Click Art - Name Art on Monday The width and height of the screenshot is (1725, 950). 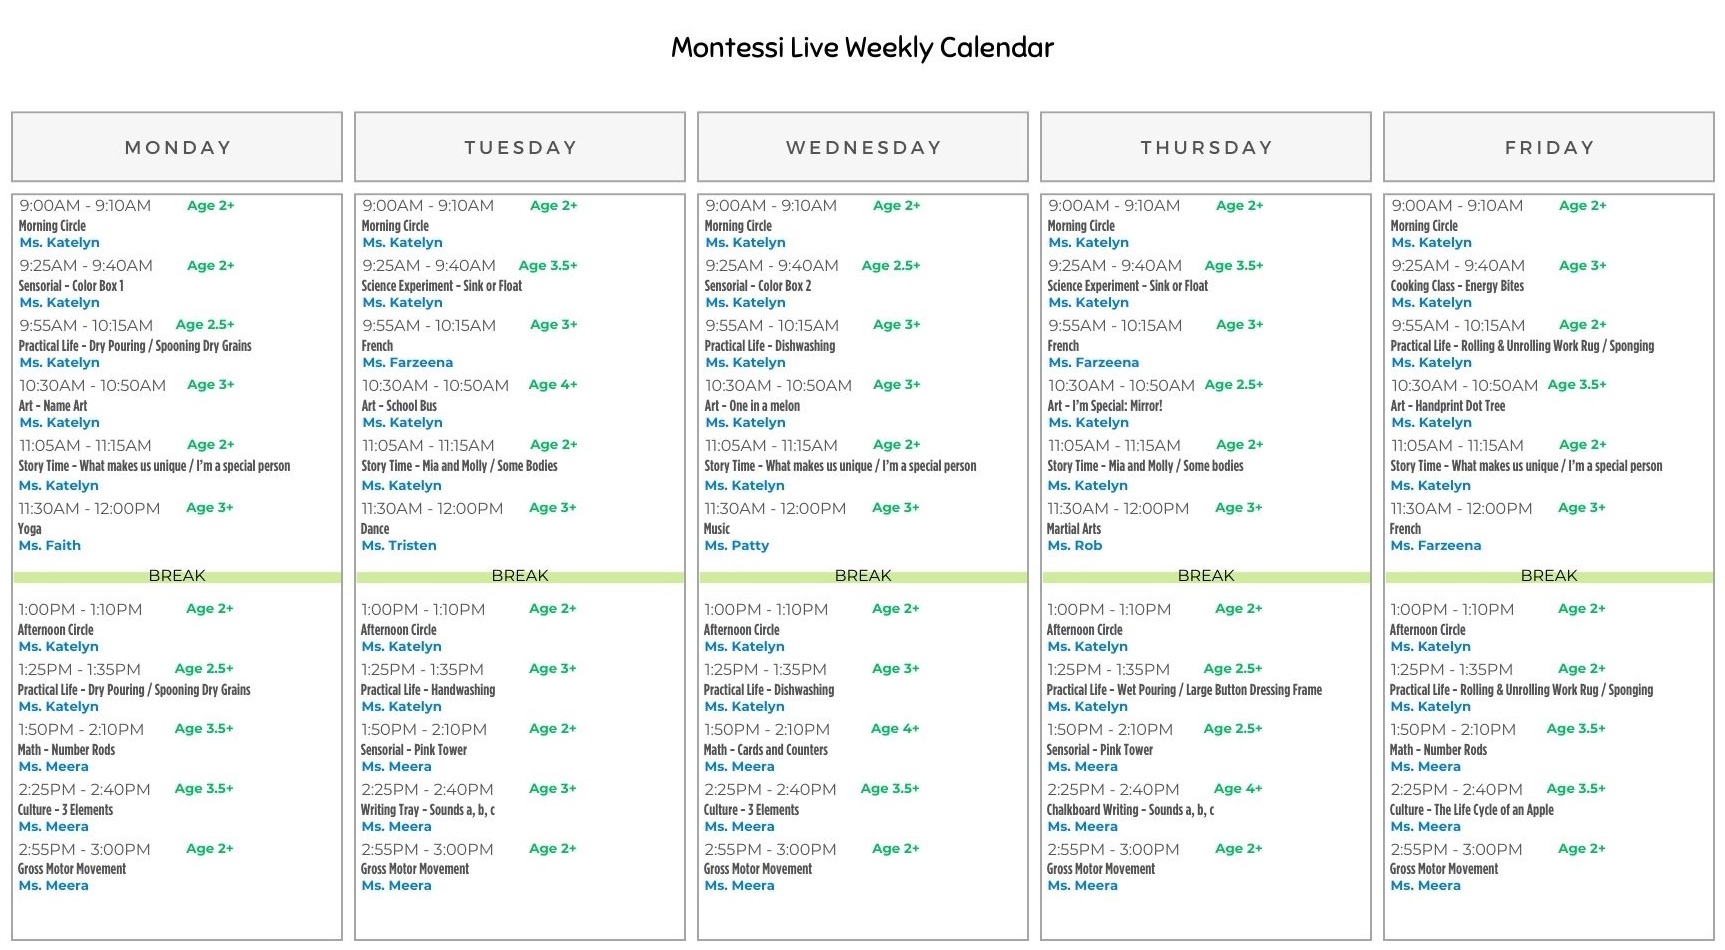pyautogui.click(x=53, y=406)
